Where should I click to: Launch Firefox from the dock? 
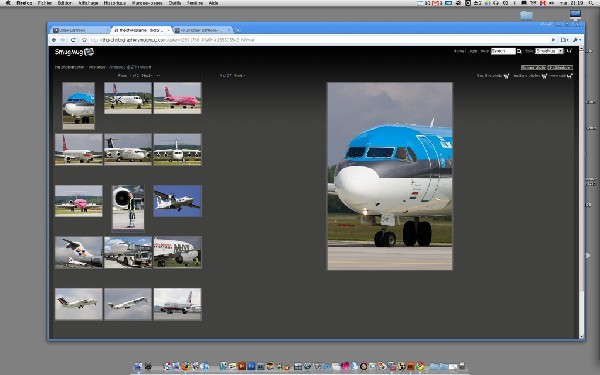point(186,366)
